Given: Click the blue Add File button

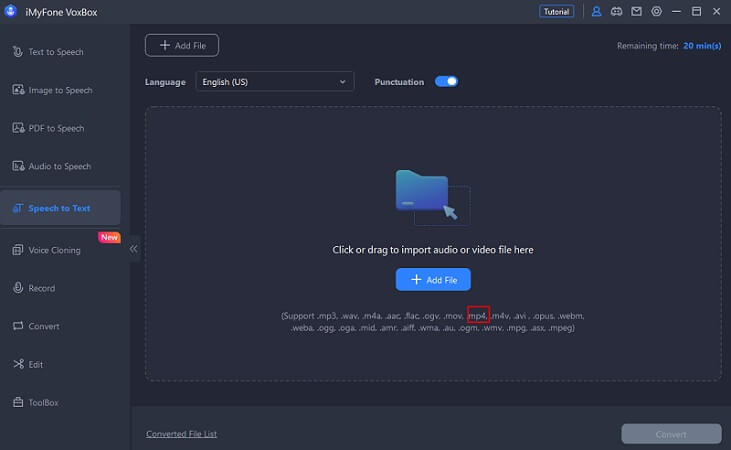Looking at the screenshot, I should coord(433,279).
